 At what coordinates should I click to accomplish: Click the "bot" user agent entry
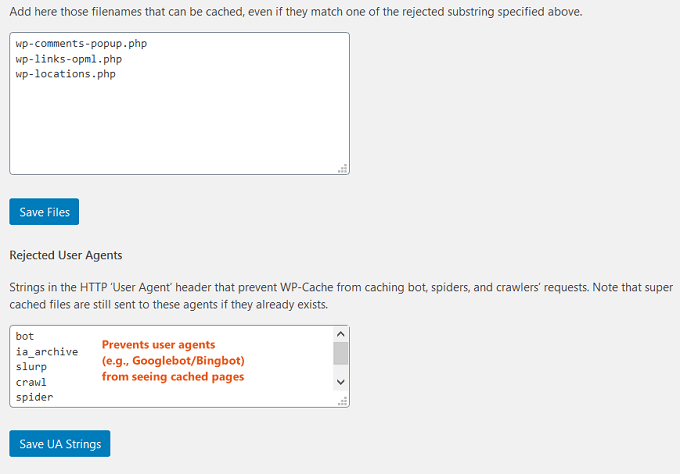tap(25, 336)
